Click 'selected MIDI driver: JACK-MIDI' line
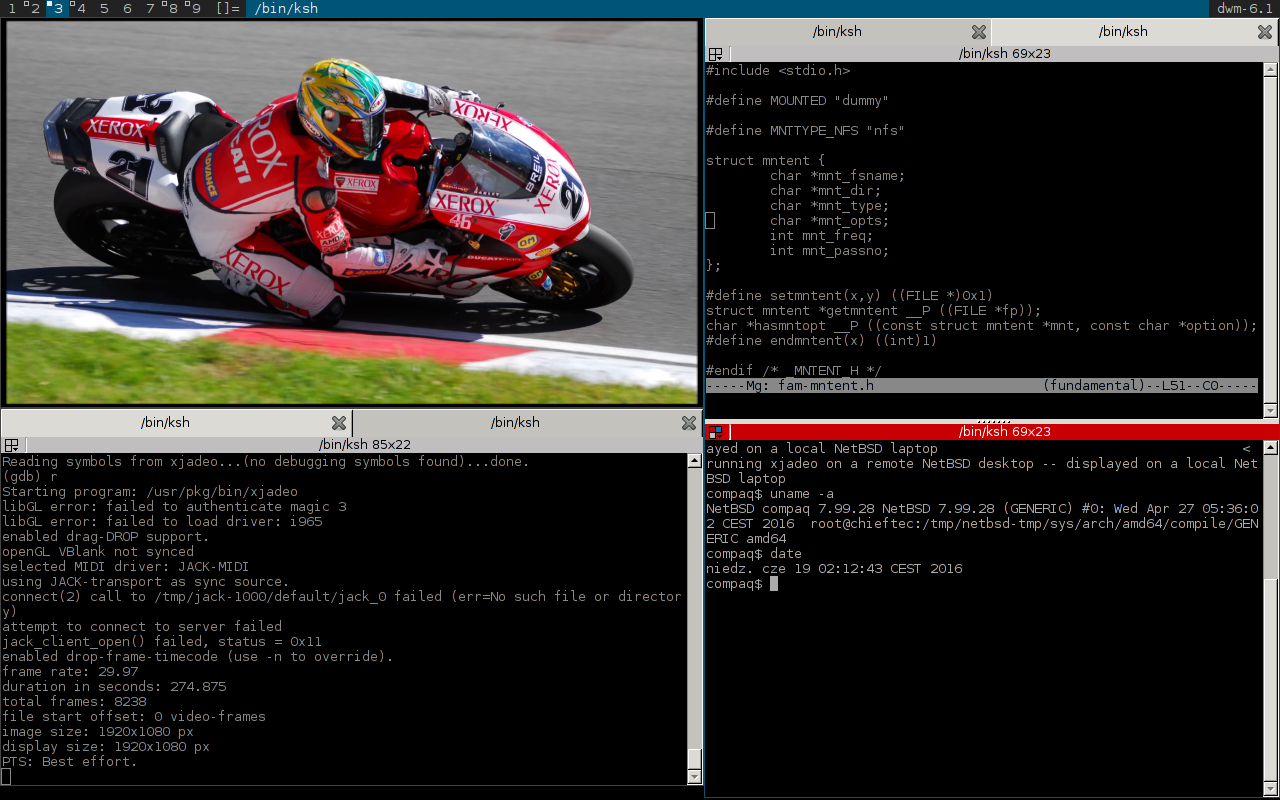Image resolution: width=1280 pixels, height=800 pixels. click(126, 566)
